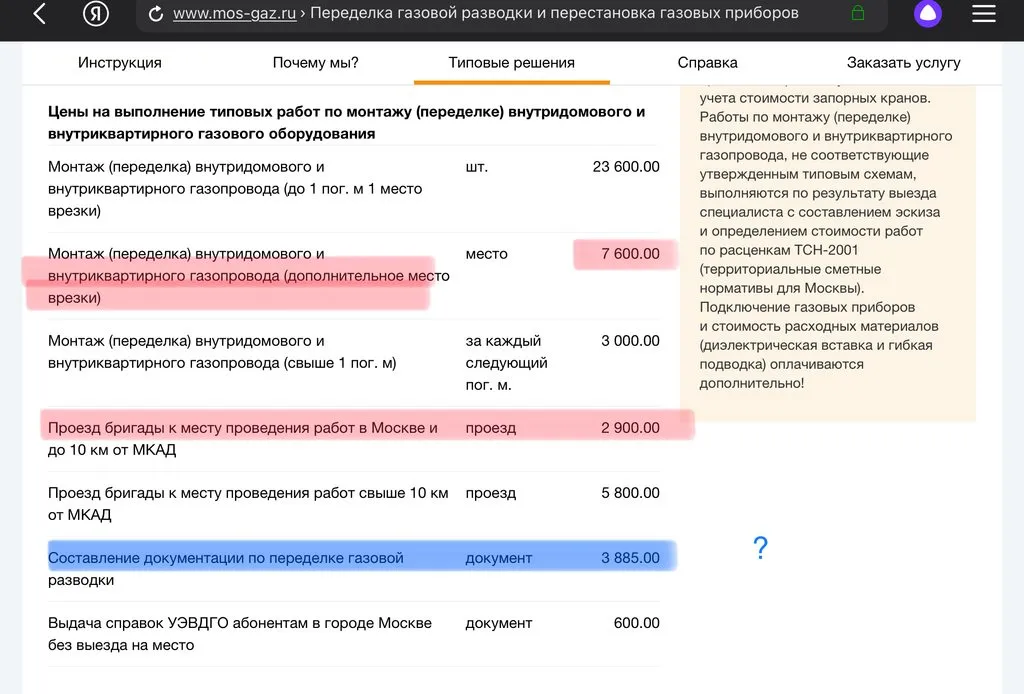The image size is (1024, 694).
Task: Click the unit cell 'место'
Action: point(487,253)
